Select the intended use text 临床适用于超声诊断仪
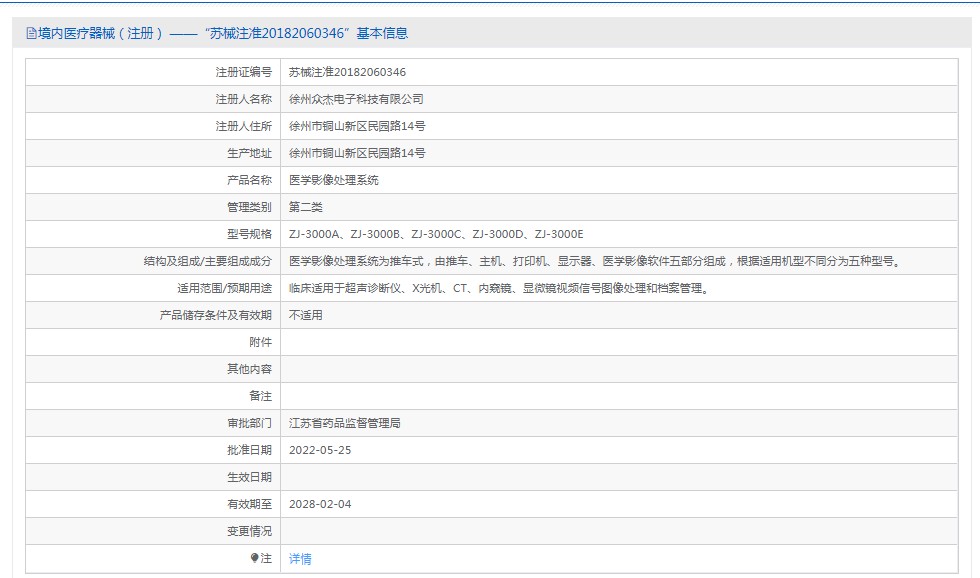The width and height of the screenshot is (980, 578). pyautogui.click(x=500, y=288)
